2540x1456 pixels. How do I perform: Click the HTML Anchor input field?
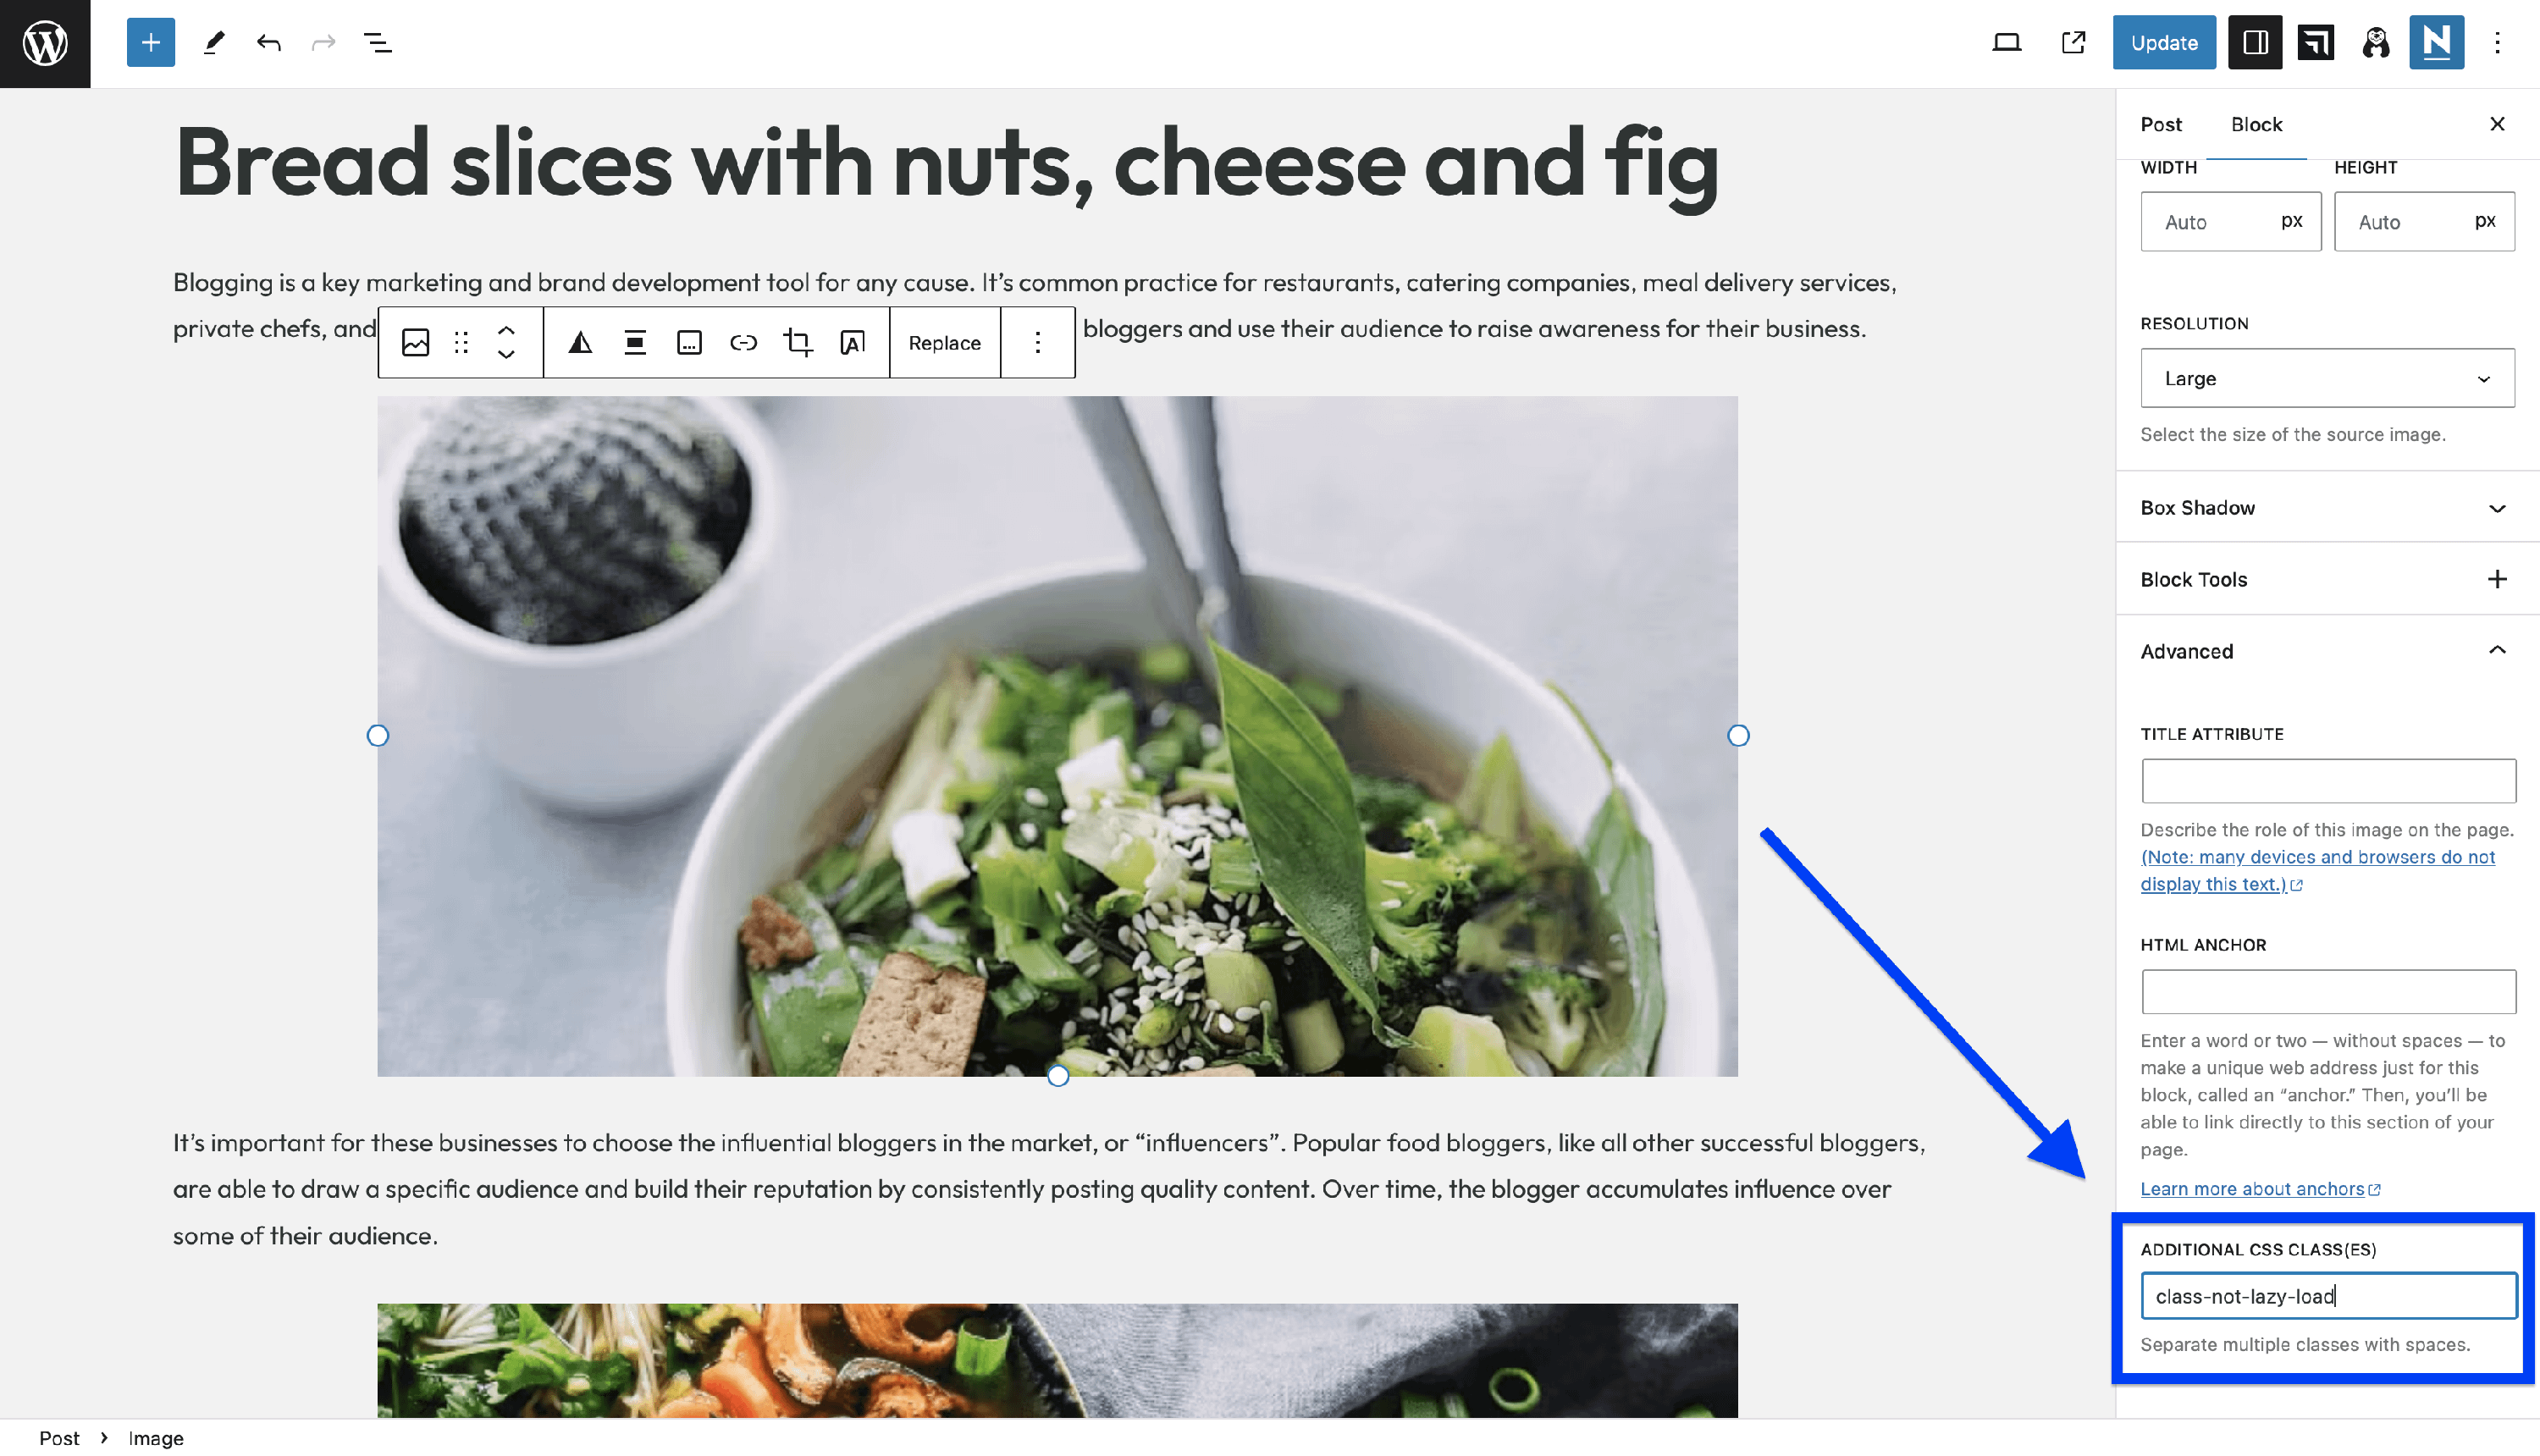2328,992
